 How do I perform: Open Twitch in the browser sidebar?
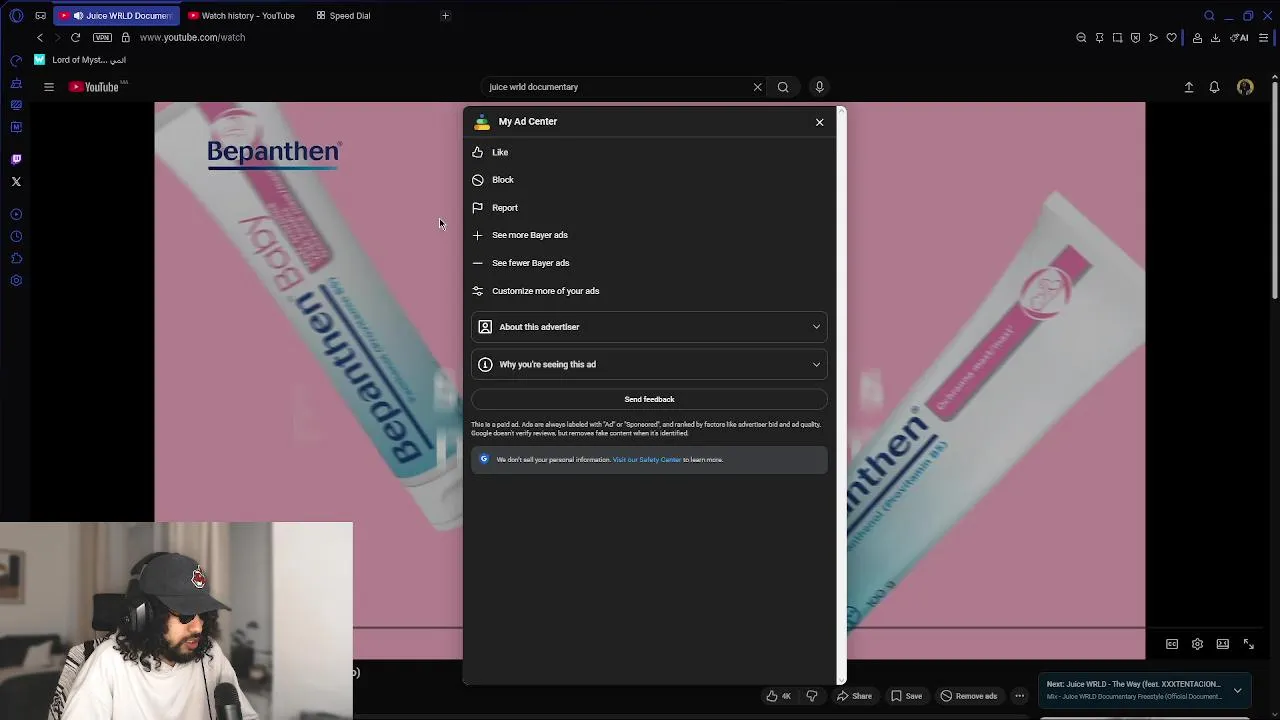click(16, 159)
